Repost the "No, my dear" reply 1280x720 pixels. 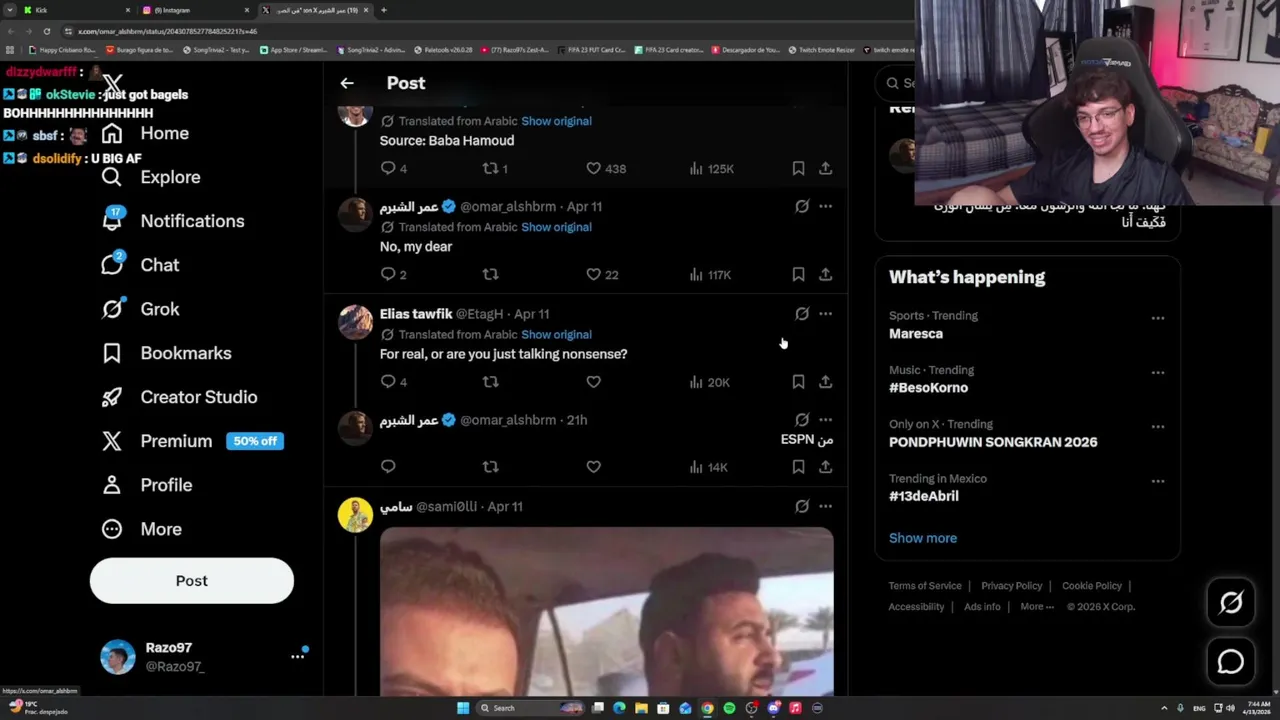pos(490,275)
